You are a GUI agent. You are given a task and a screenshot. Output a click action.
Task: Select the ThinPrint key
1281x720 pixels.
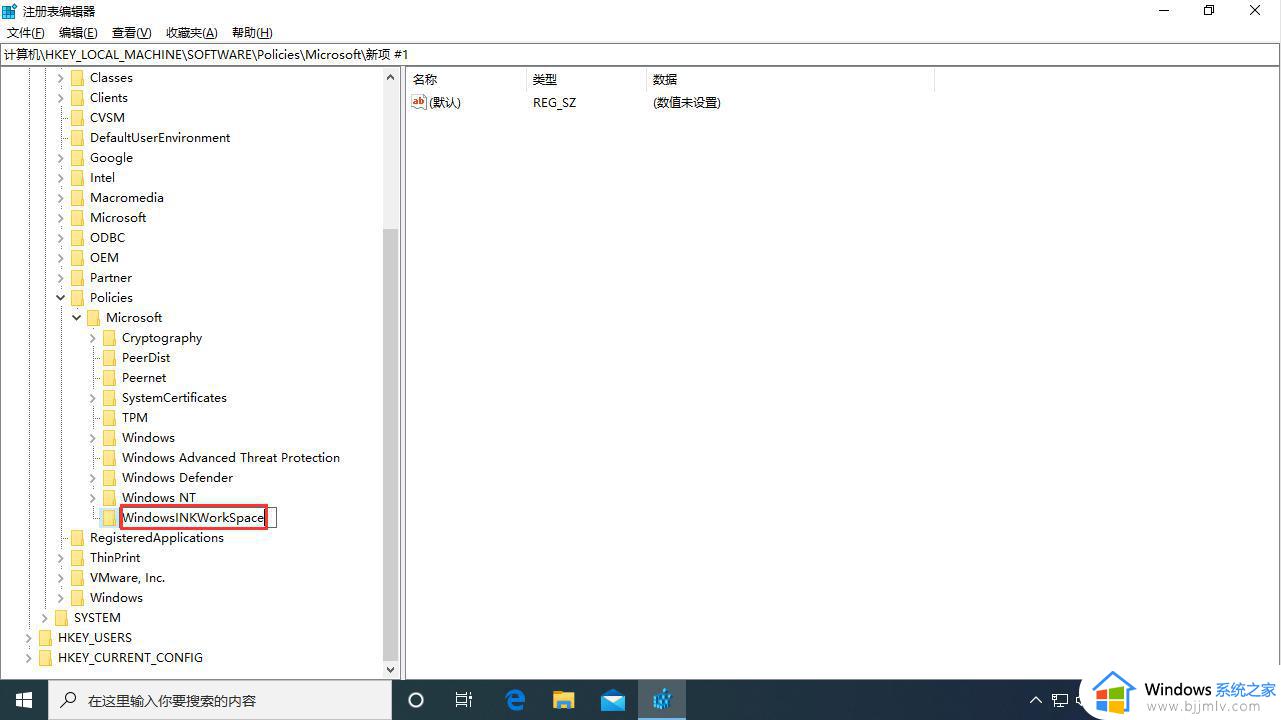point(115,558)
